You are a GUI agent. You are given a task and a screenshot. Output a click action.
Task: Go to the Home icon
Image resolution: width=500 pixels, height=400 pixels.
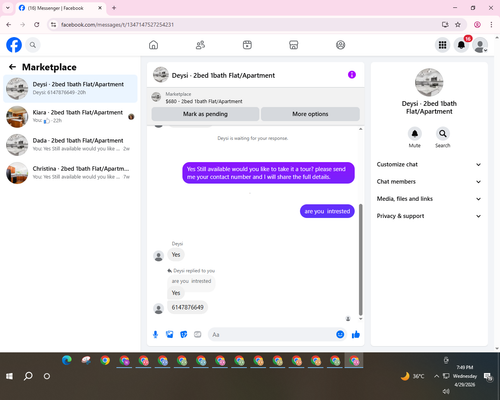point(153,45)
